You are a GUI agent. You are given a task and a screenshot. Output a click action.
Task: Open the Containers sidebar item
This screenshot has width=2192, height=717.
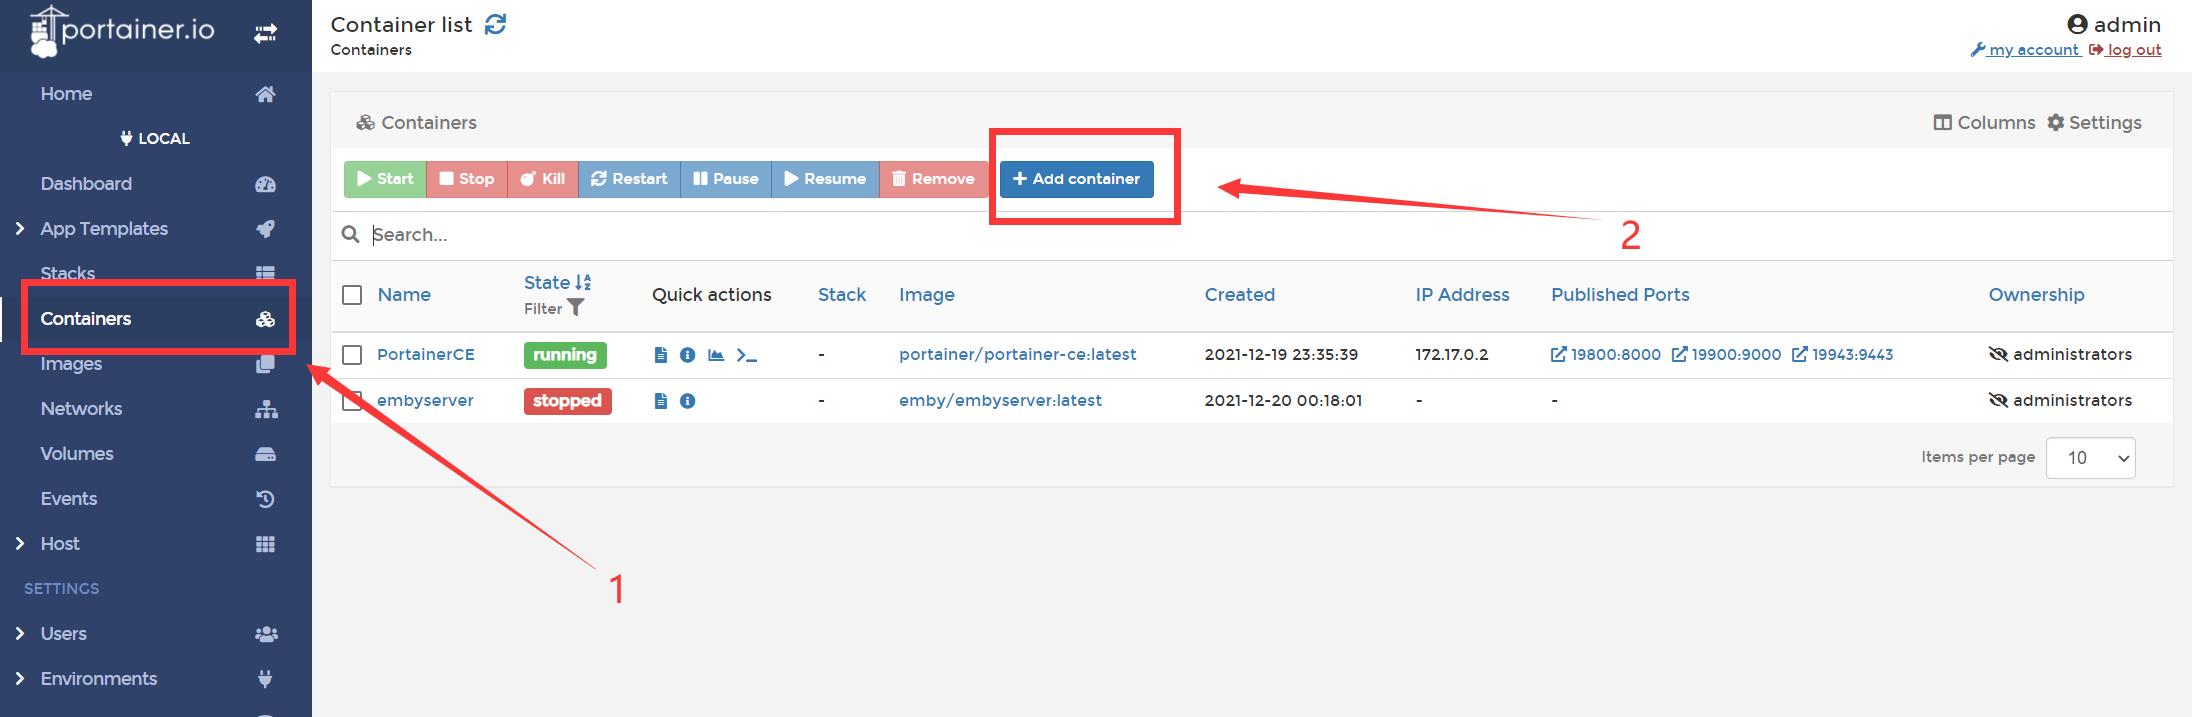(156, 319)
